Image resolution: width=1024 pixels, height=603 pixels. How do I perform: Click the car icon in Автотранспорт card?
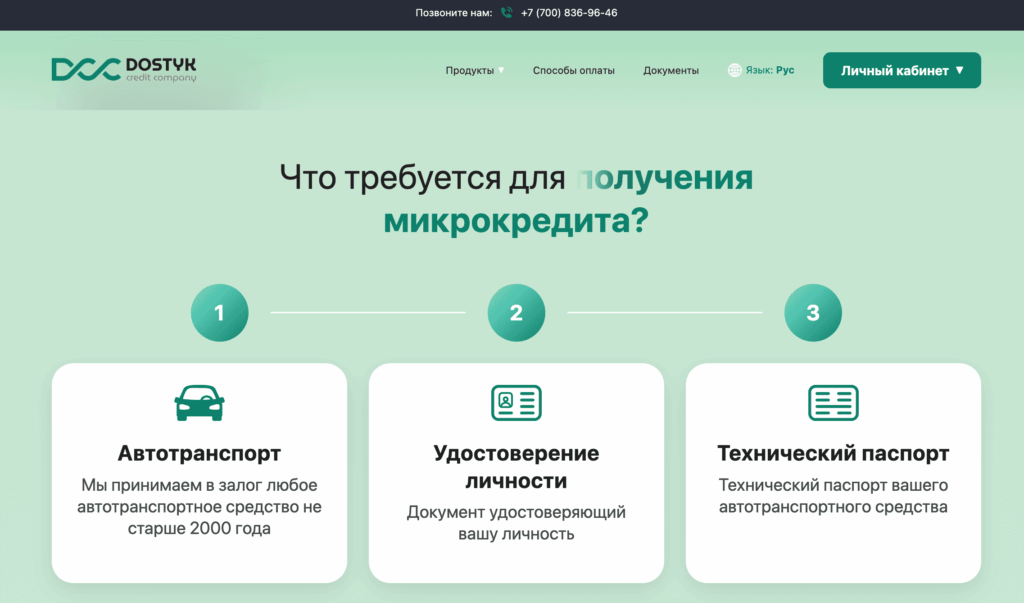pos(199,403)
